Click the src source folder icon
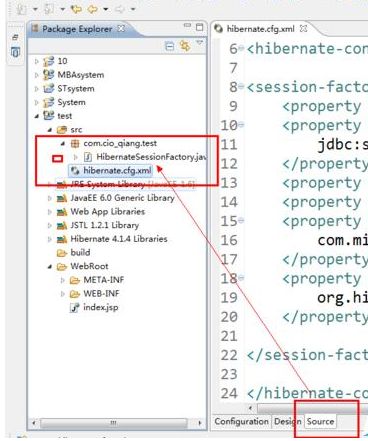Image resolution: width=368 pixels, height=441 pixels. (x=62, y=130)
